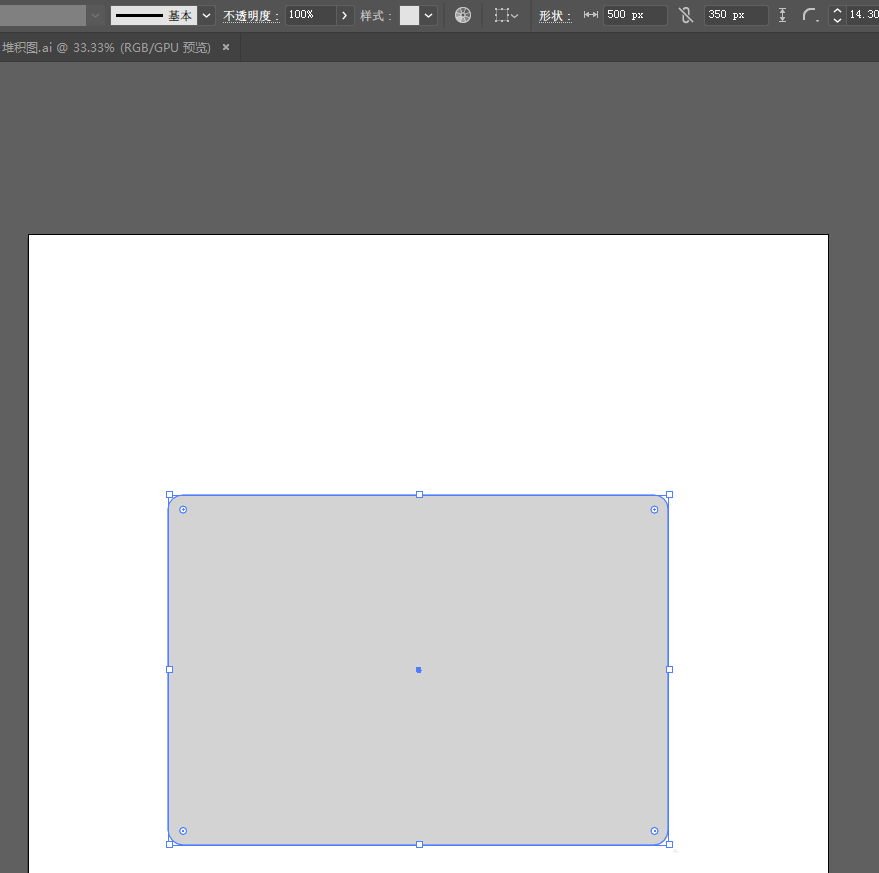Close the 堆积图.ai document tab
The image size is (879, 873).
coord(226,47)
